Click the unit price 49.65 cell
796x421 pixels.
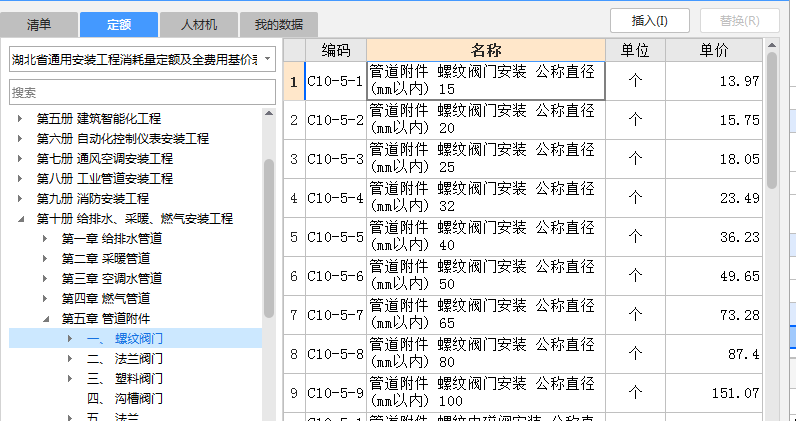pos(714,276)
